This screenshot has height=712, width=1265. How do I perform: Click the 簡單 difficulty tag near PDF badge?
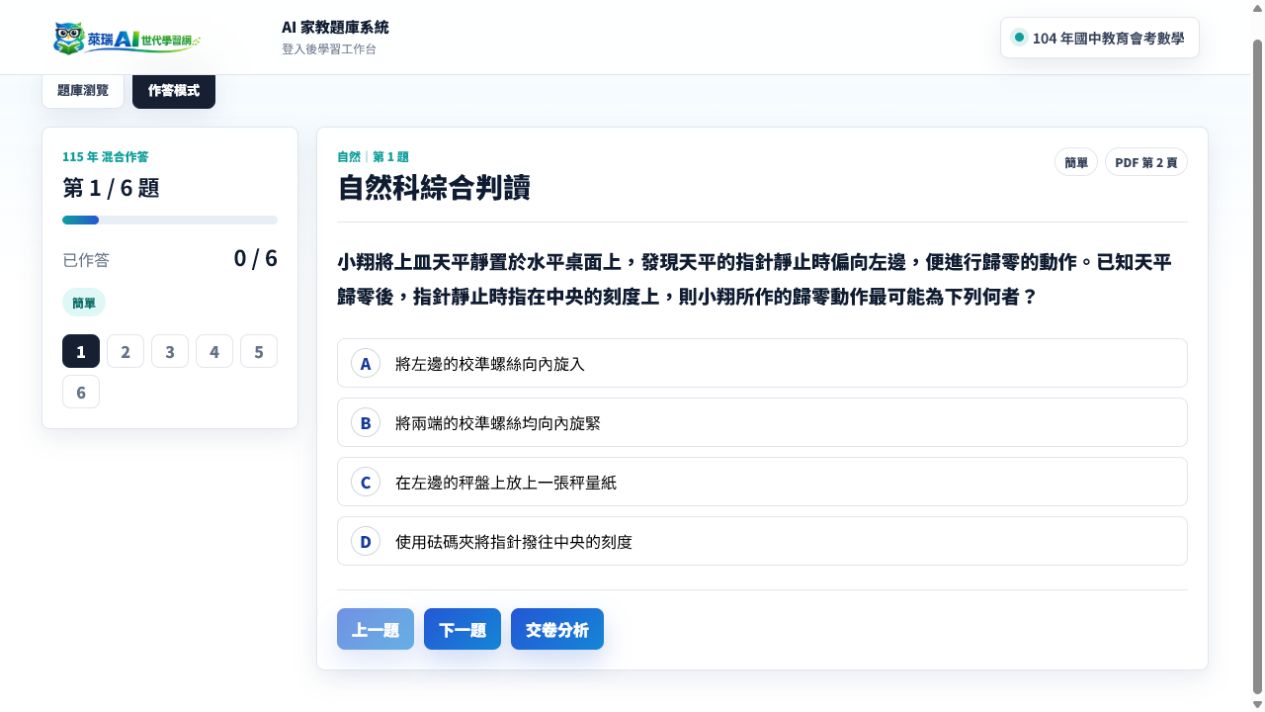(1076, 162)
